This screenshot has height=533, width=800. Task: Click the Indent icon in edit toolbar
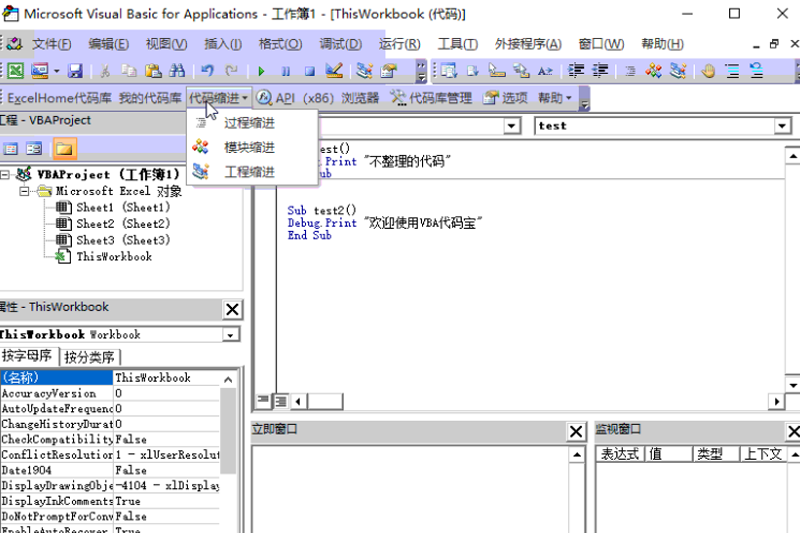tap(576, 70)
